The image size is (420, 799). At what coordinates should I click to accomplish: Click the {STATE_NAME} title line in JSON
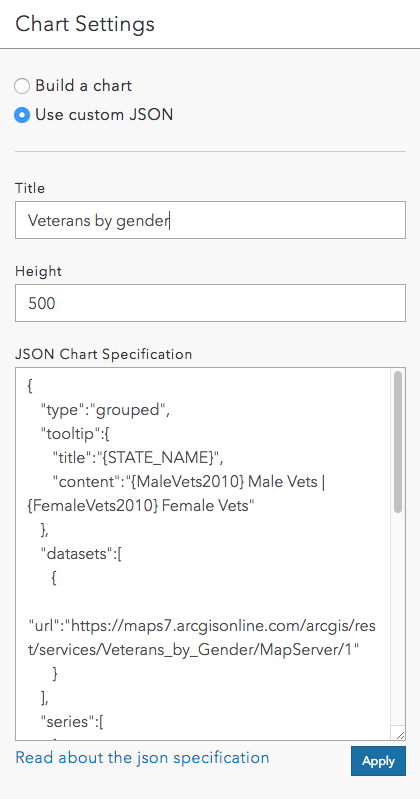coord(138,458)
